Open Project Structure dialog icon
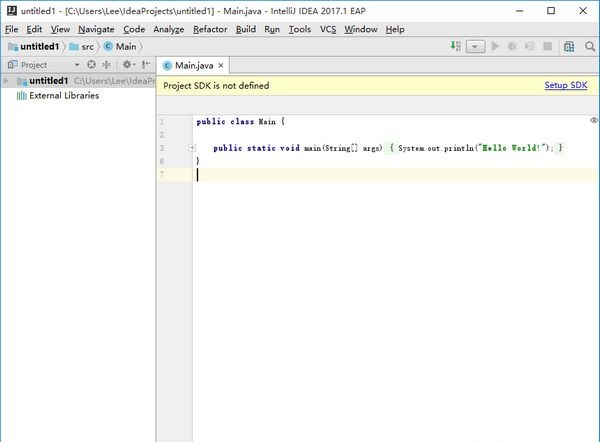Image resolution: width=600 pixels, height=442 pixels. 569,47
